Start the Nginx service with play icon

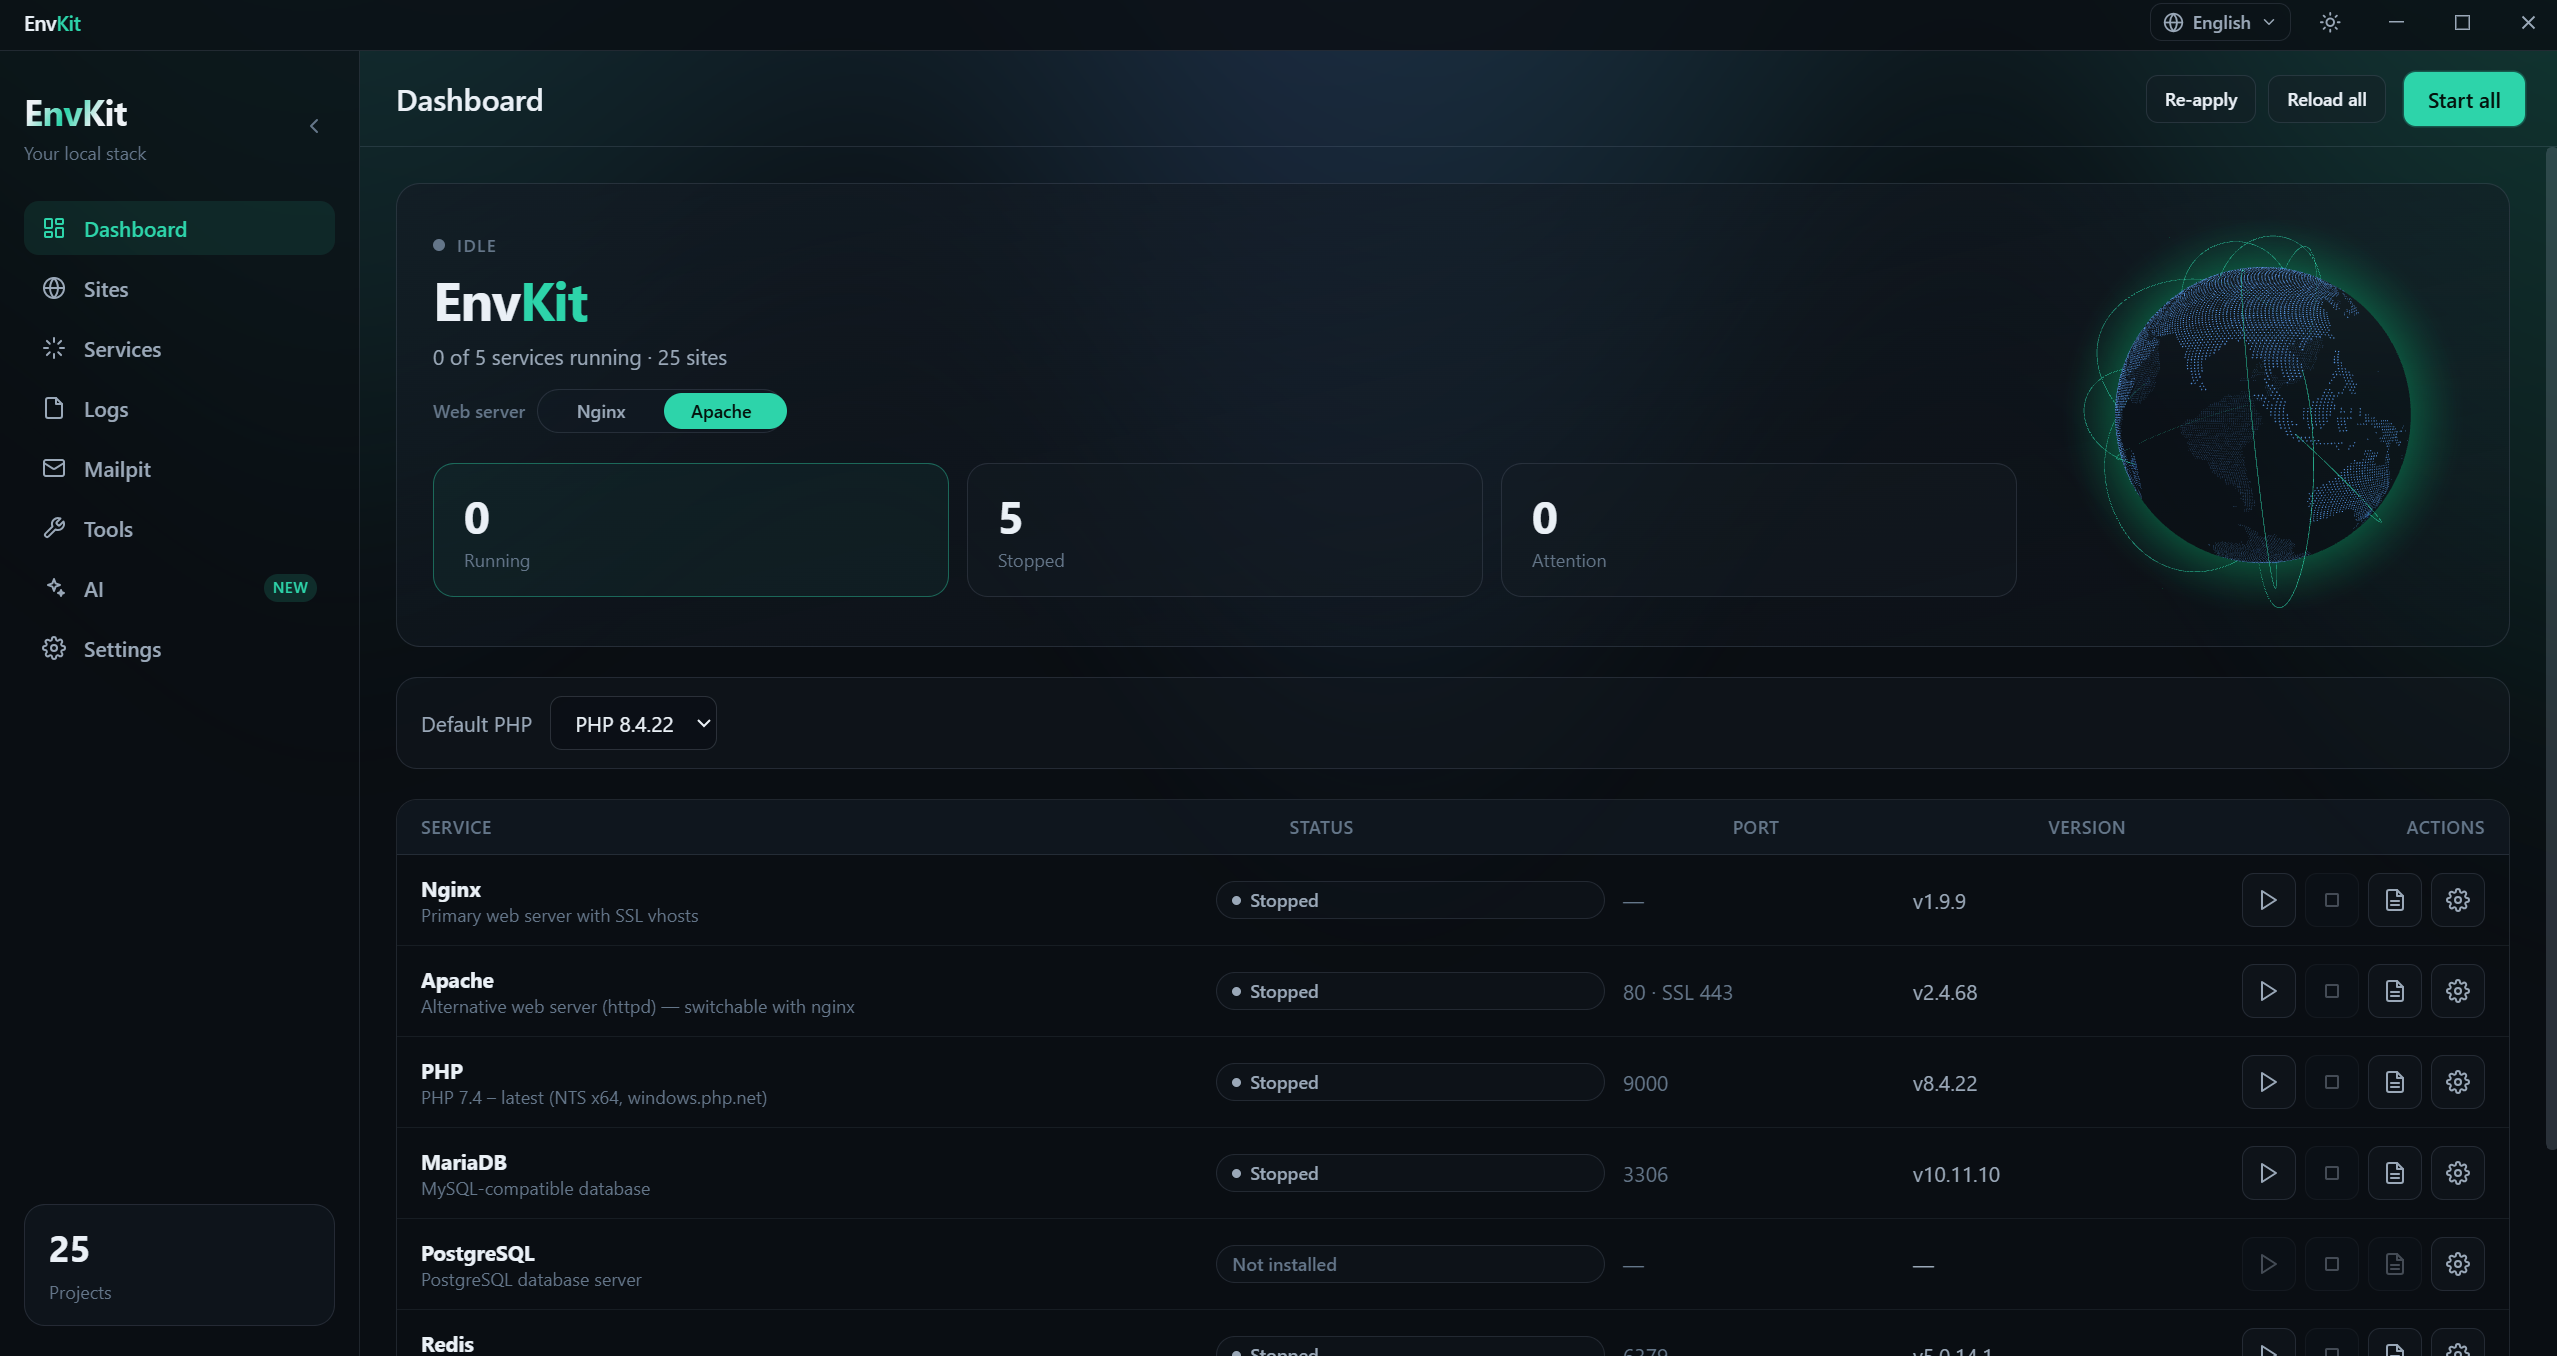point(2268,900)
